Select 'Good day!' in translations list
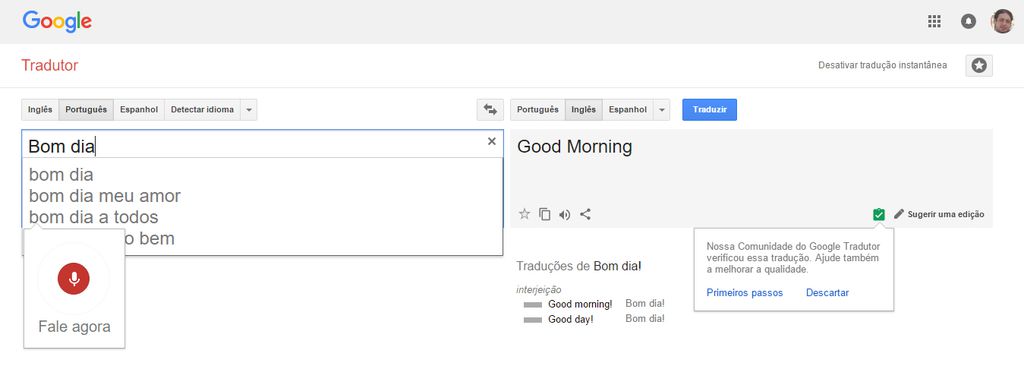Screen dimensions: 1024x366 571,320
